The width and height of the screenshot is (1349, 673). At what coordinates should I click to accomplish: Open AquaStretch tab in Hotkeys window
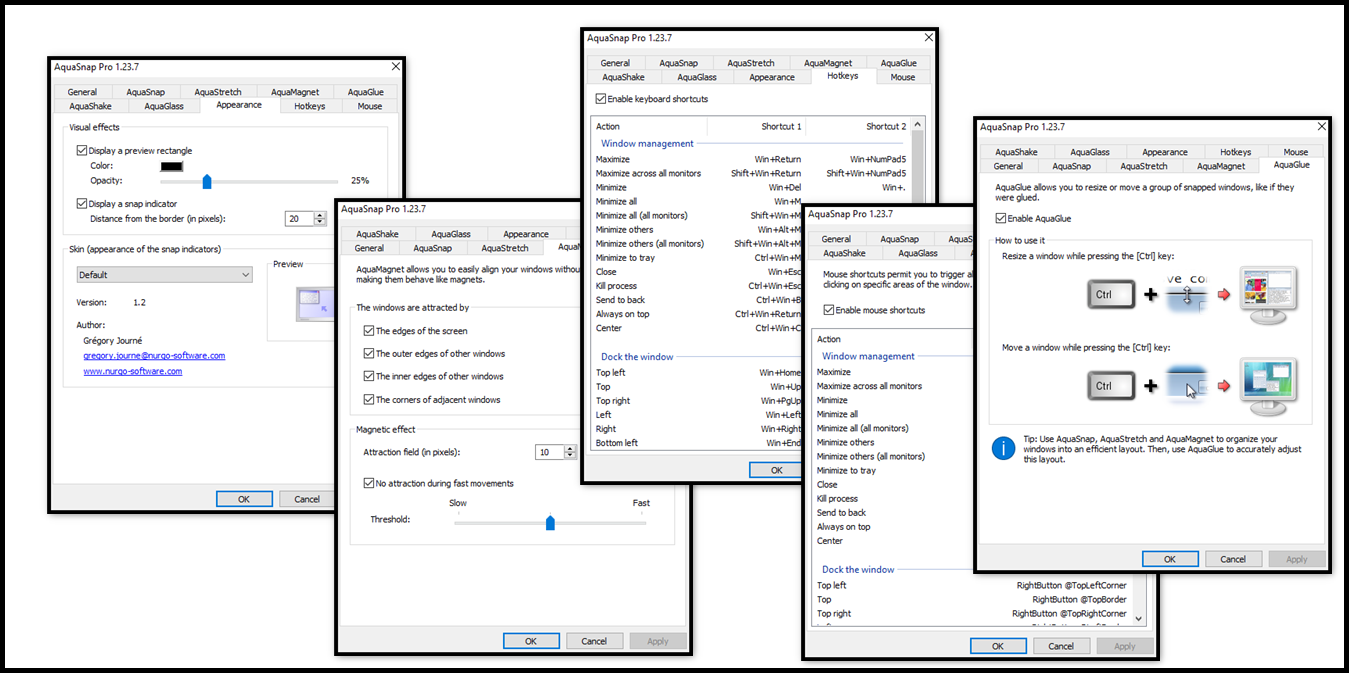pos(750,63)
